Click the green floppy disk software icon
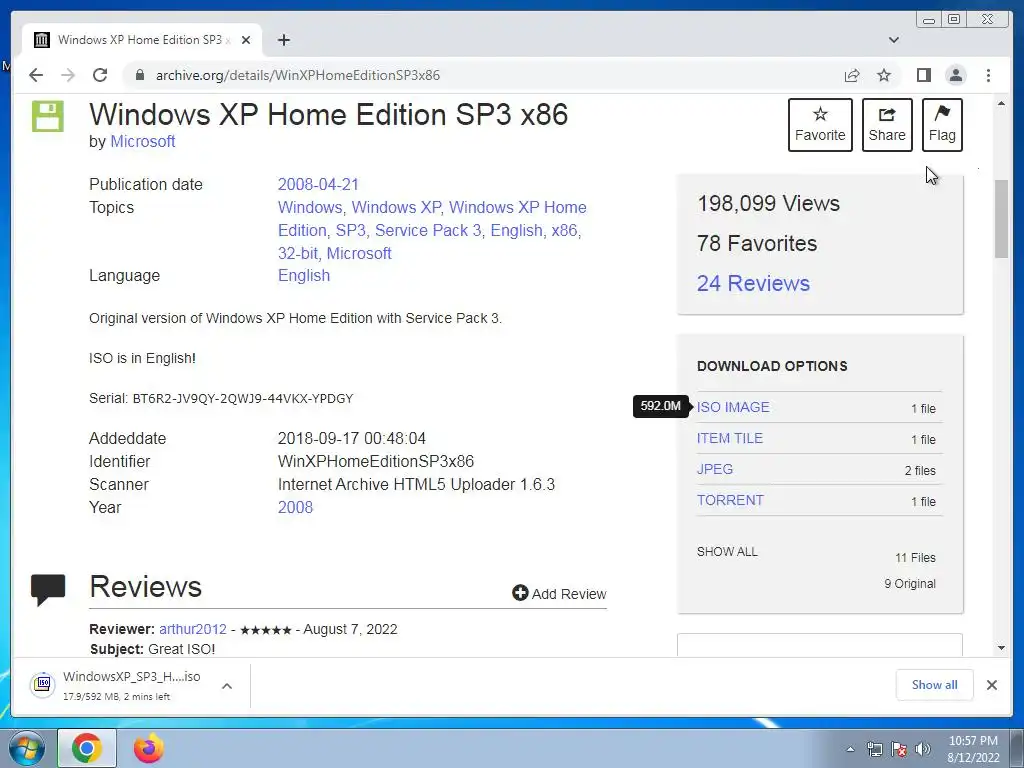 [x=48, y=116]
